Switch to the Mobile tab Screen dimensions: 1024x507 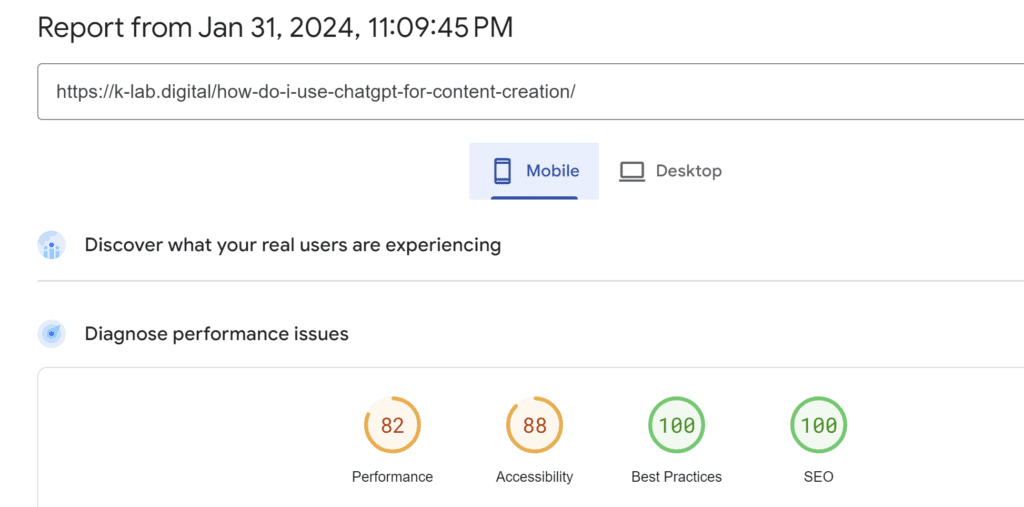pyautogui.click(x=534, y=171)
